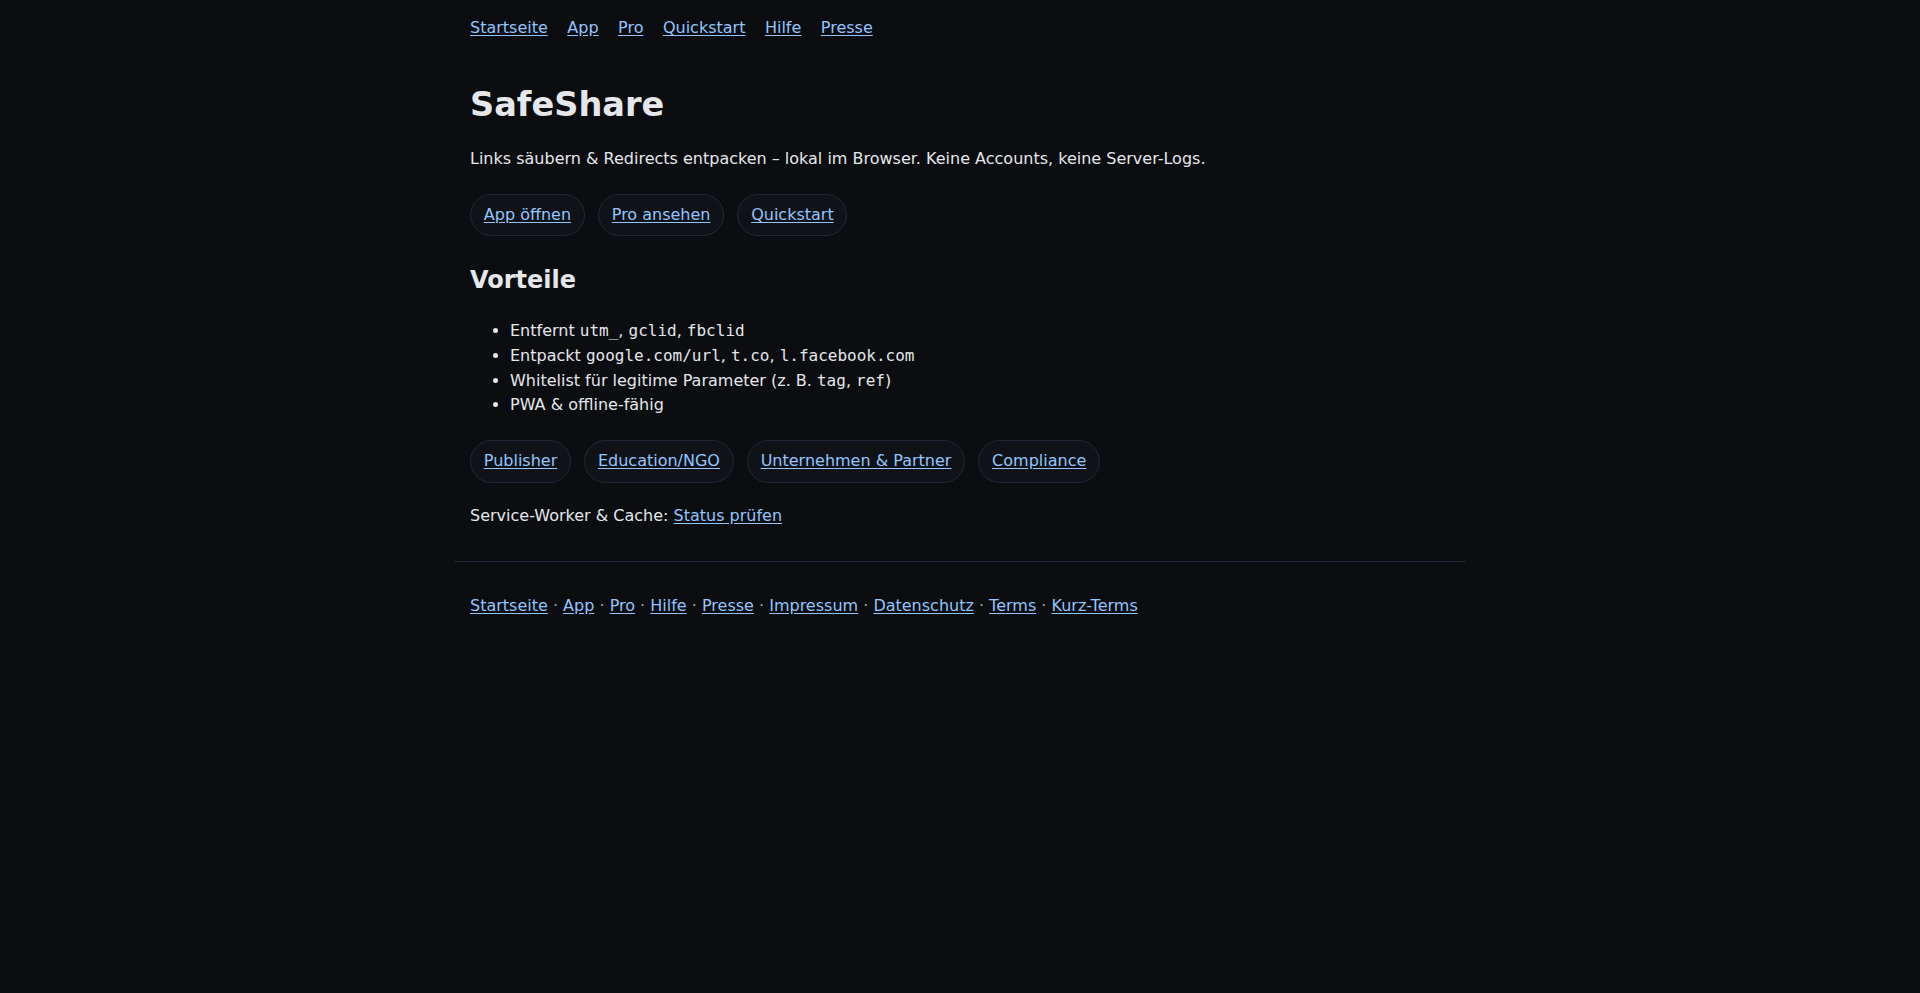Open the Startseite link in top navigation

click(508, 27)
